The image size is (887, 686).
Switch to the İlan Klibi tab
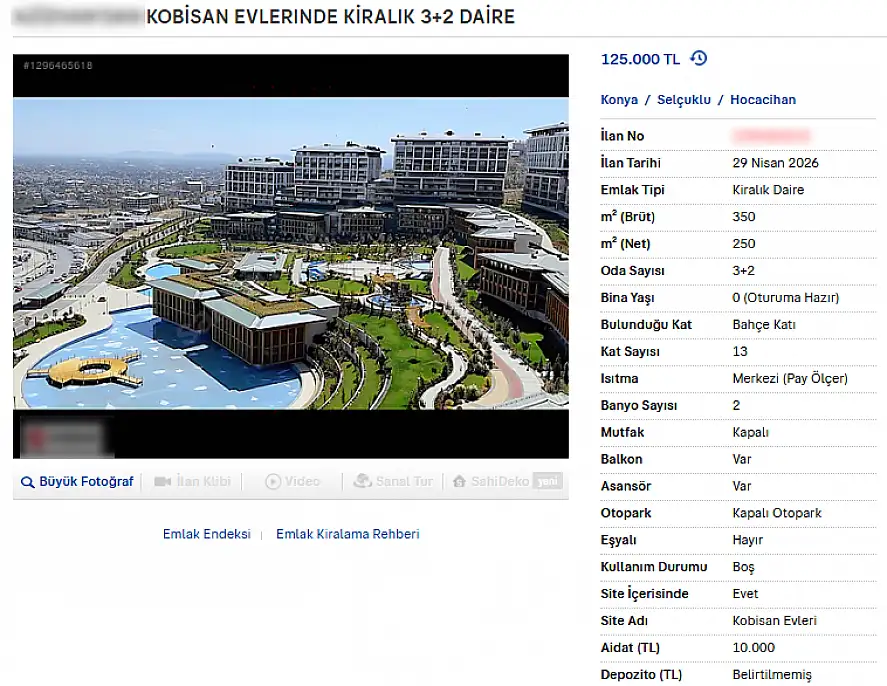tap(204, 482)
